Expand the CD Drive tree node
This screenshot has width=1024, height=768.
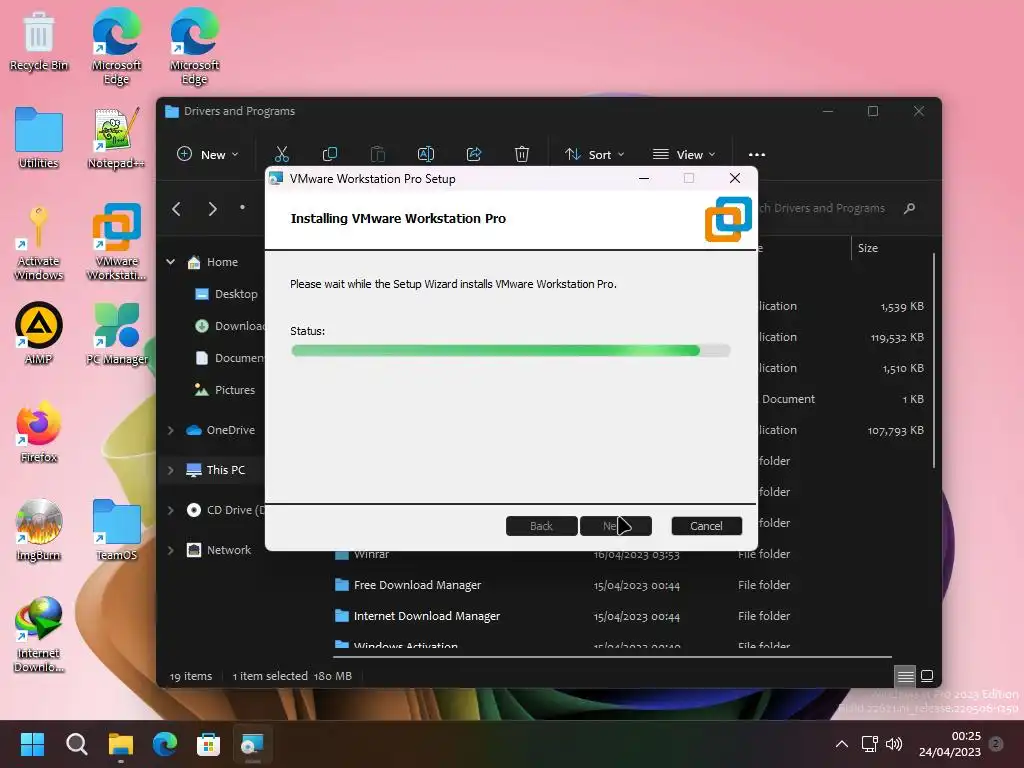click(170, 510)
